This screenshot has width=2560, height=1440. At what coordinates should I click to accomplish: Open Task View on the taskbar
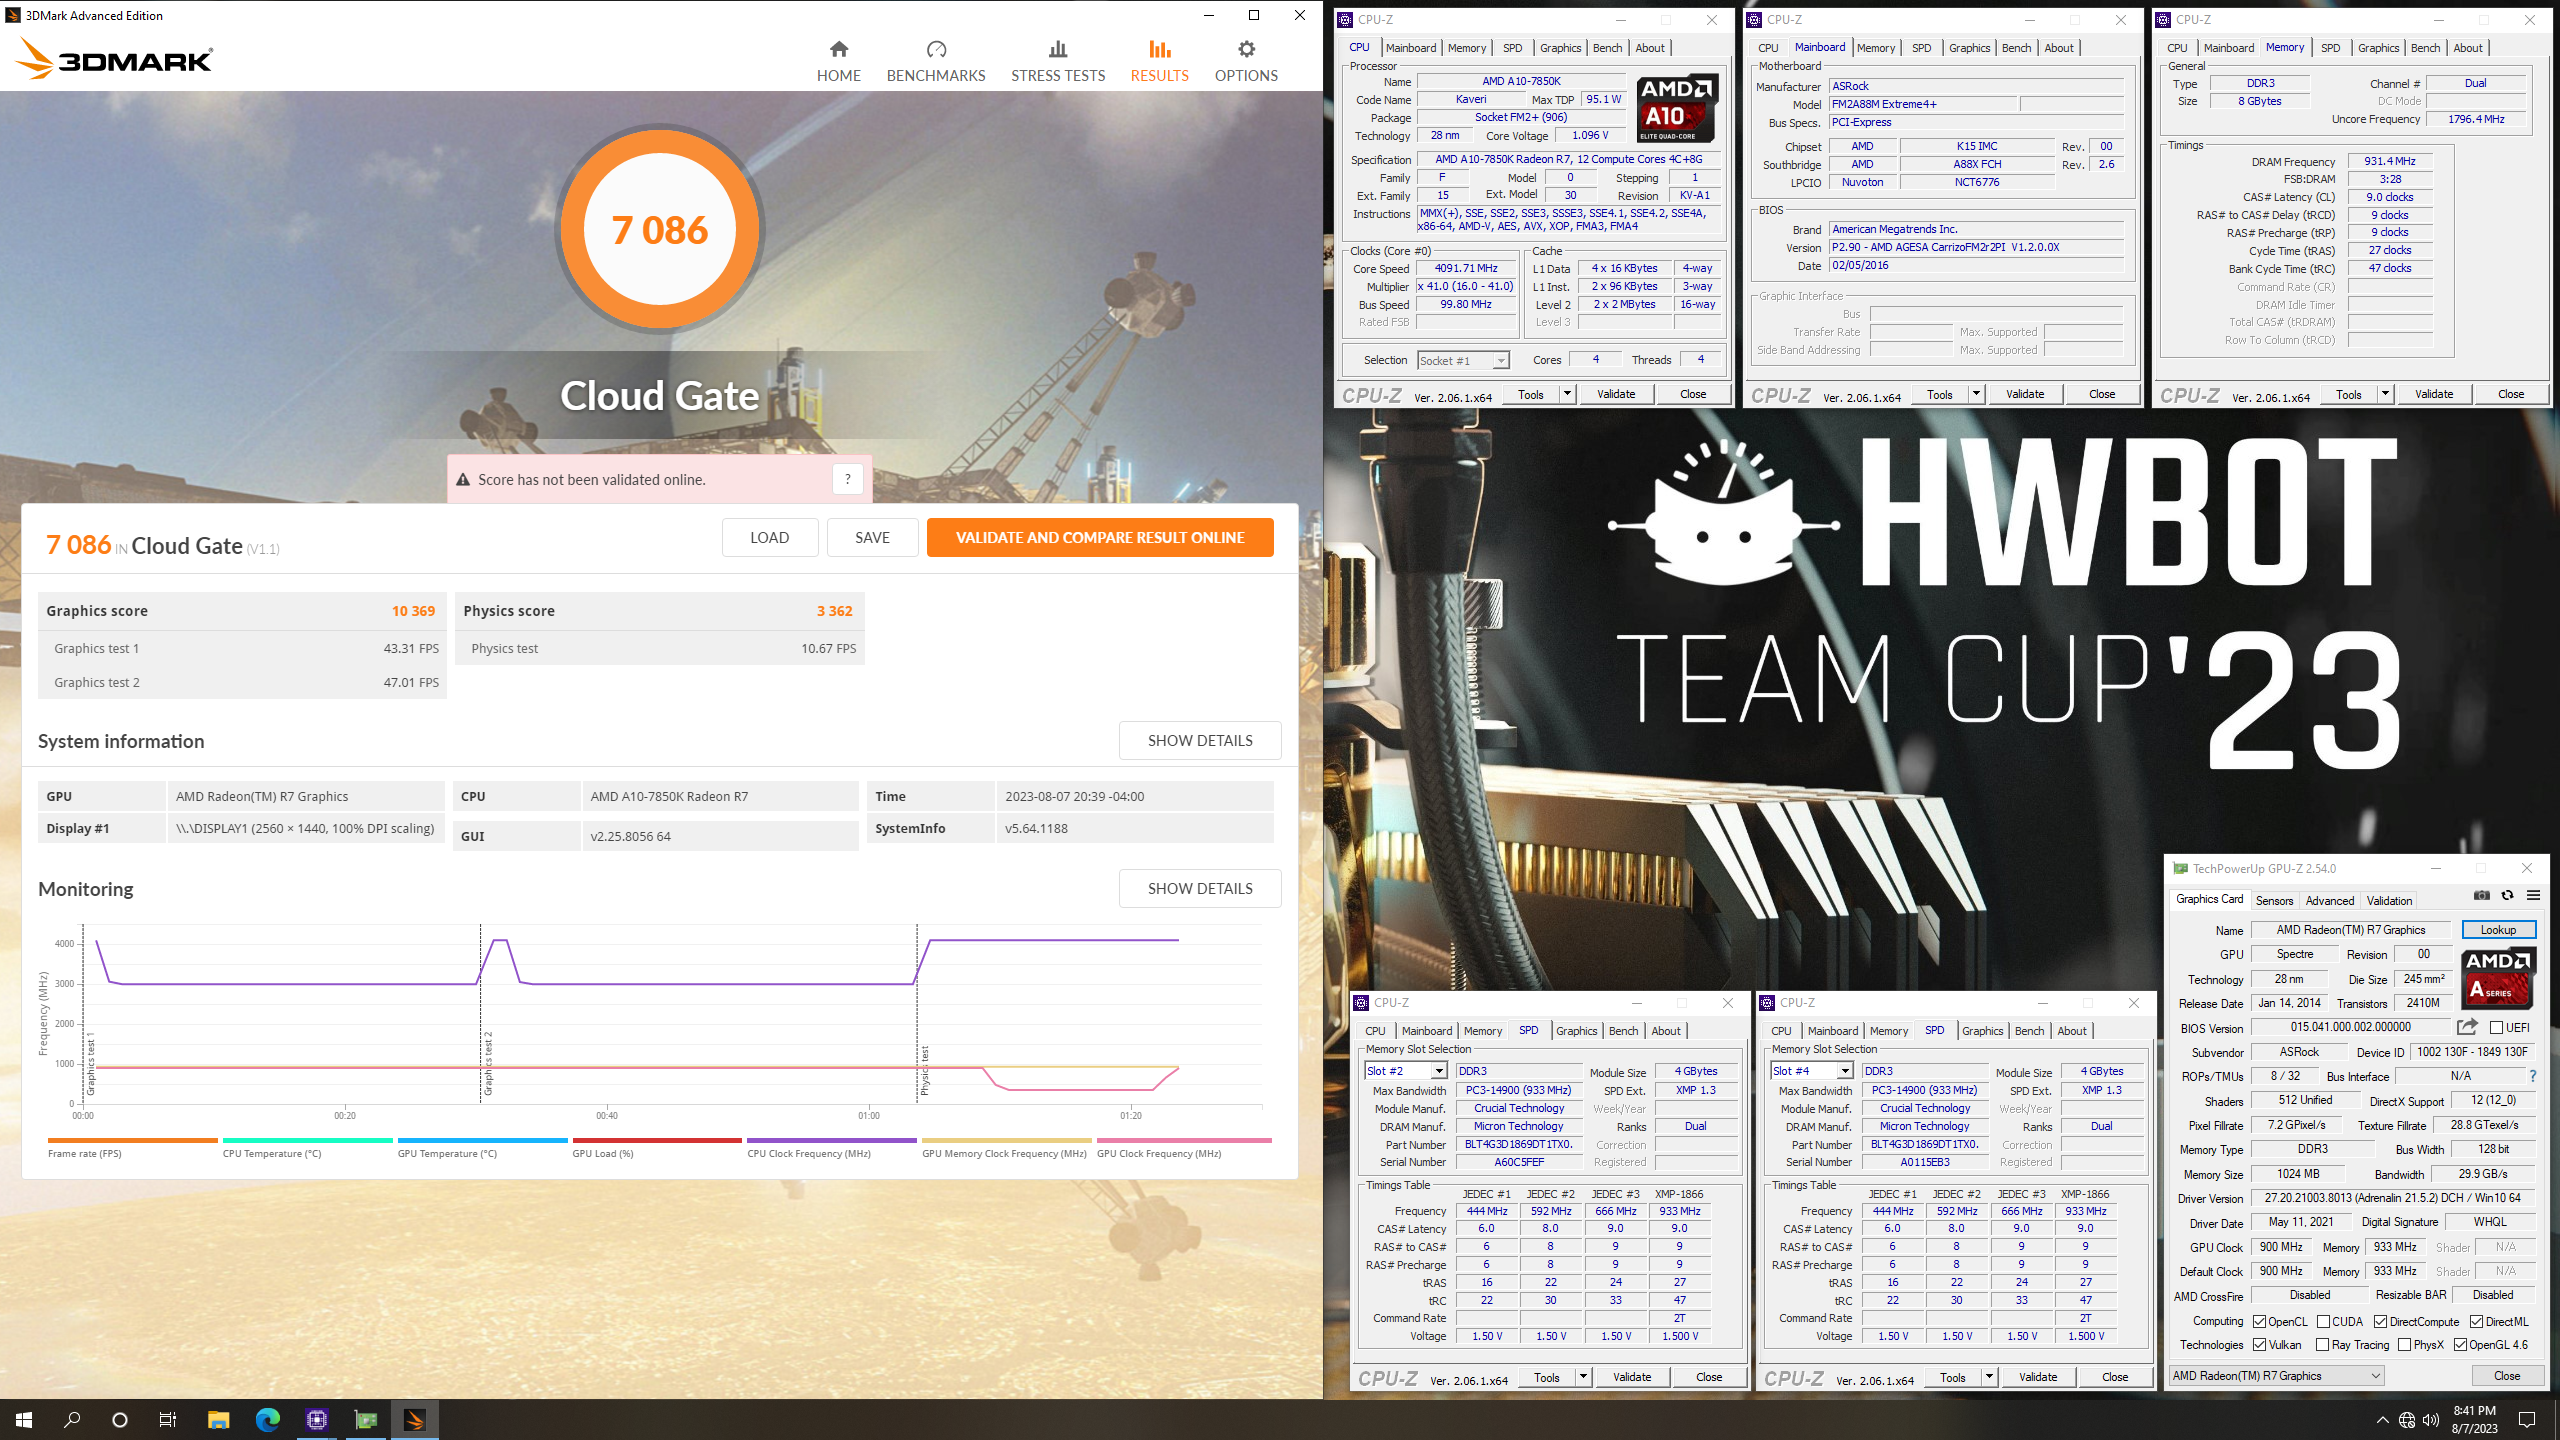coord(168,1419)
